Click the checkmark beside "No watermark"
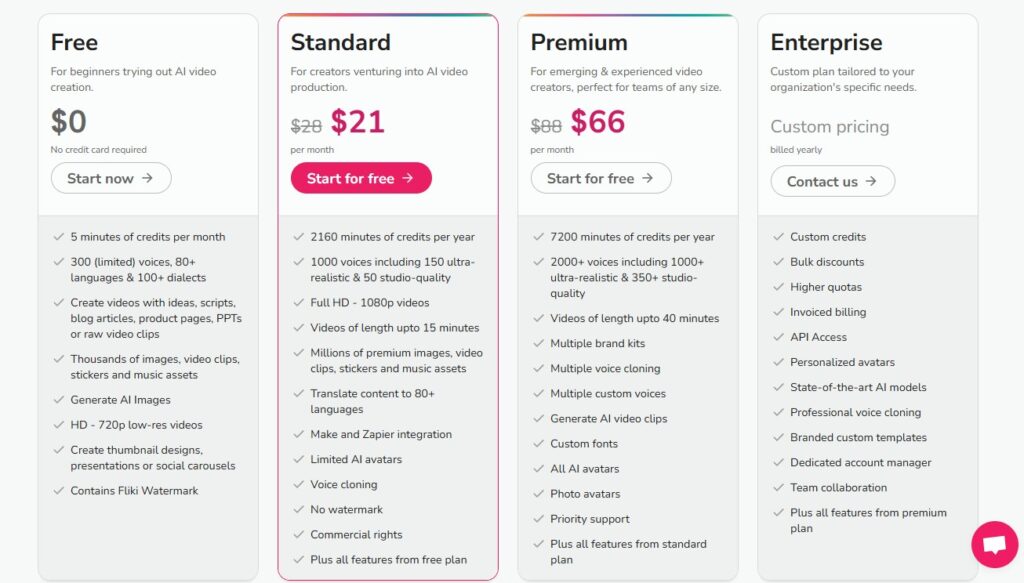Viewport: 1024px width, 583px height. [298, 509]
